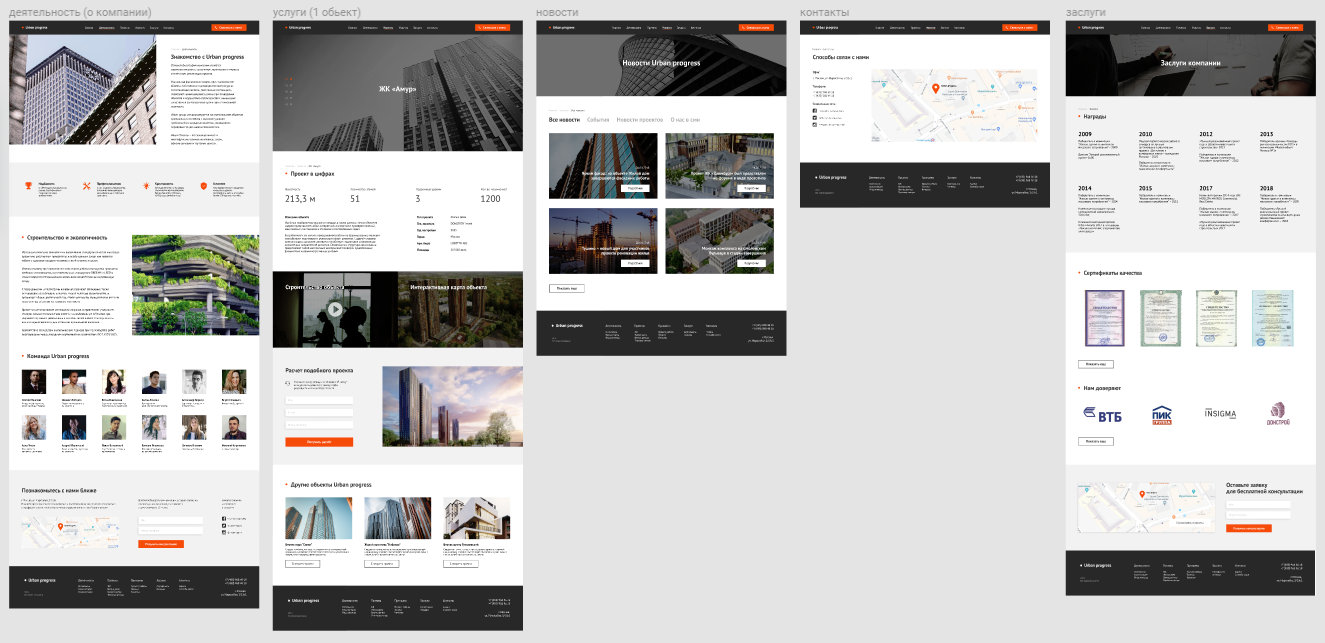
Task: Click the Facebook icon on the контакты artboard
Action: pos(815,111)
